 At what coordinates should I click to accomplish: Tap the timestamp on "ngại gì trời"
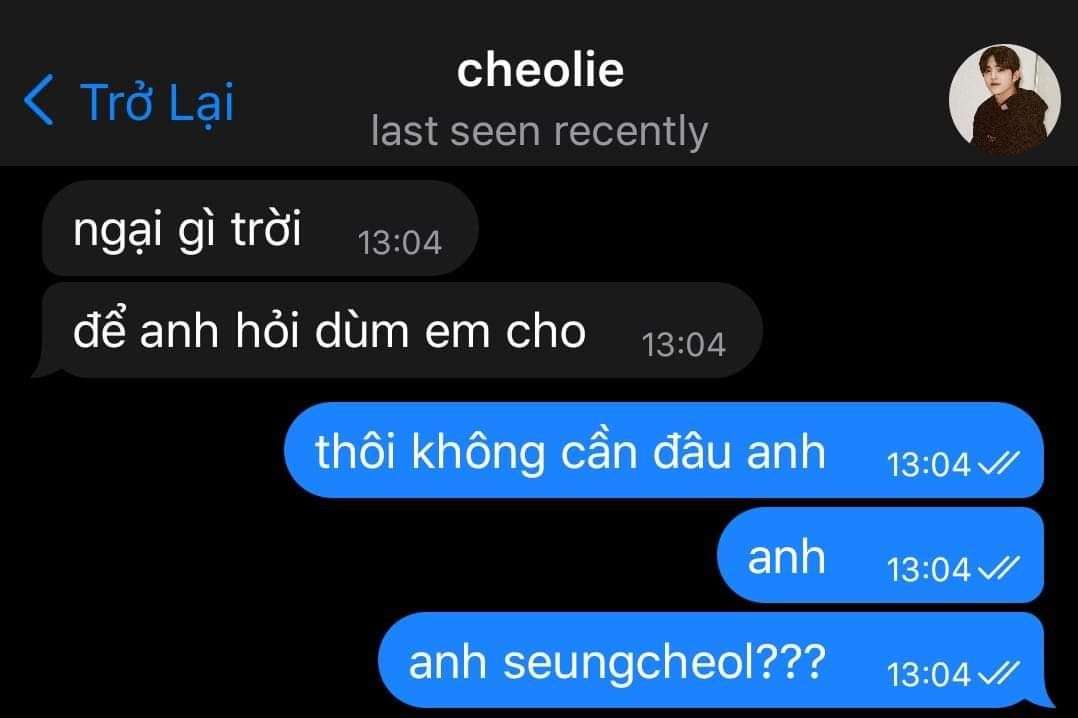(x=399, y=243)
